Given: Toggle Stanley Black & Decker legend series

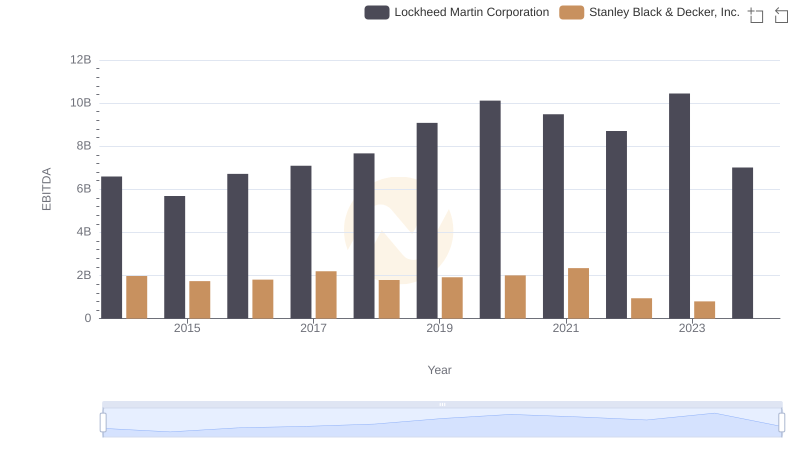Looking at the screenshot, I should pos(649,12).
